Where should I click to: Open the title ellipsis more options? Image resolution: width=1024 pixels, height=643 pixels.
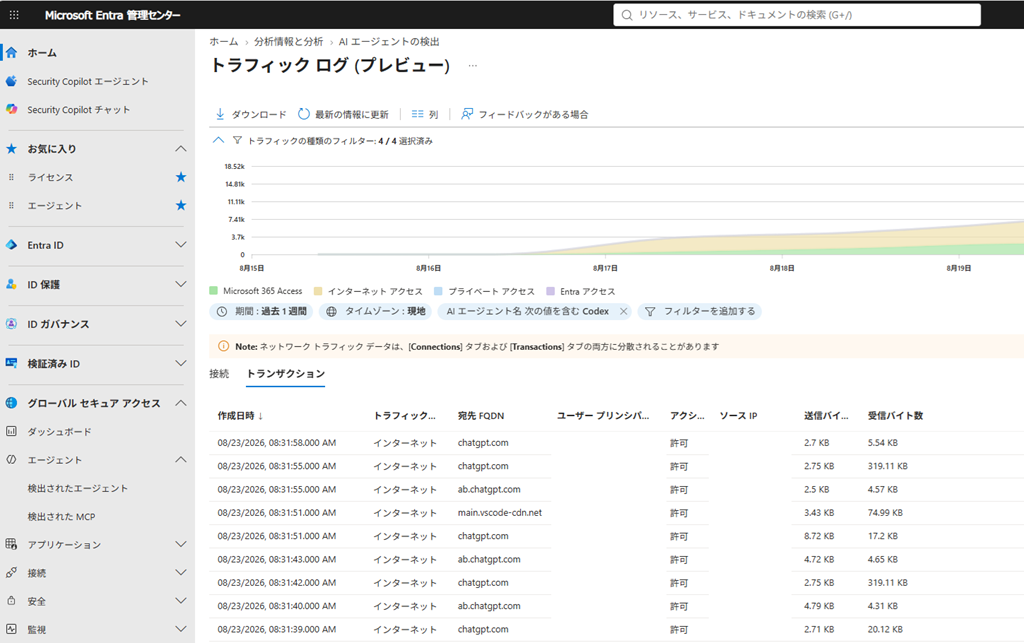click(473, 65)
